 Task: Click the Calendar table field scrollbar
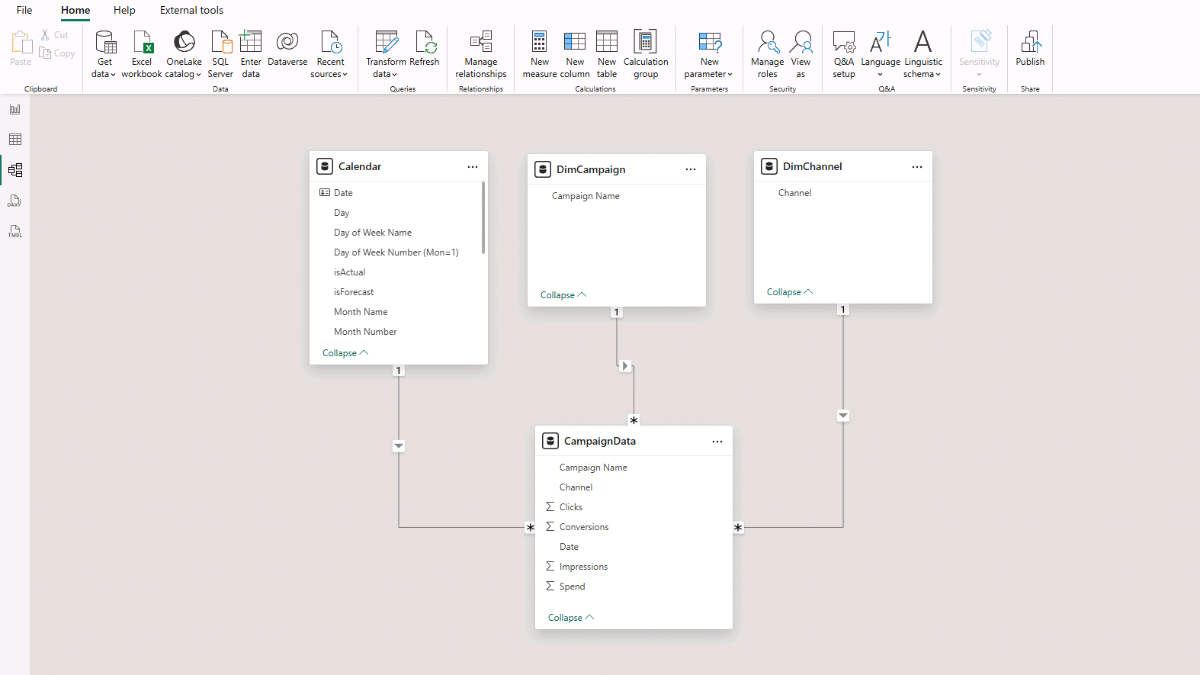(484, 217)
